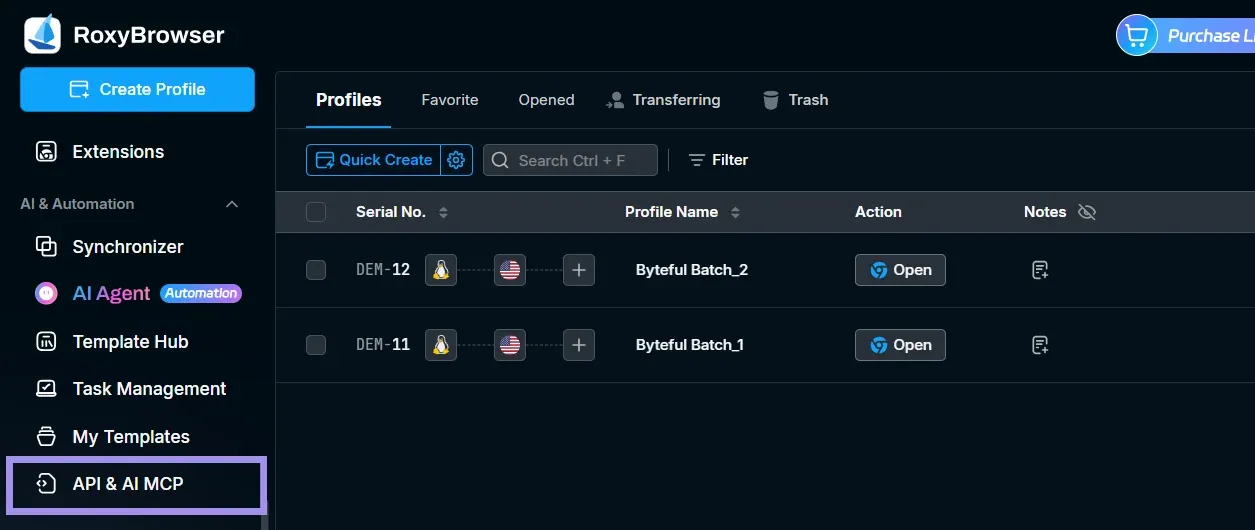Add a note for Byteful Batch_1
The height and width of the screenshot is (530, 1255).
[x=1040, y=345]
